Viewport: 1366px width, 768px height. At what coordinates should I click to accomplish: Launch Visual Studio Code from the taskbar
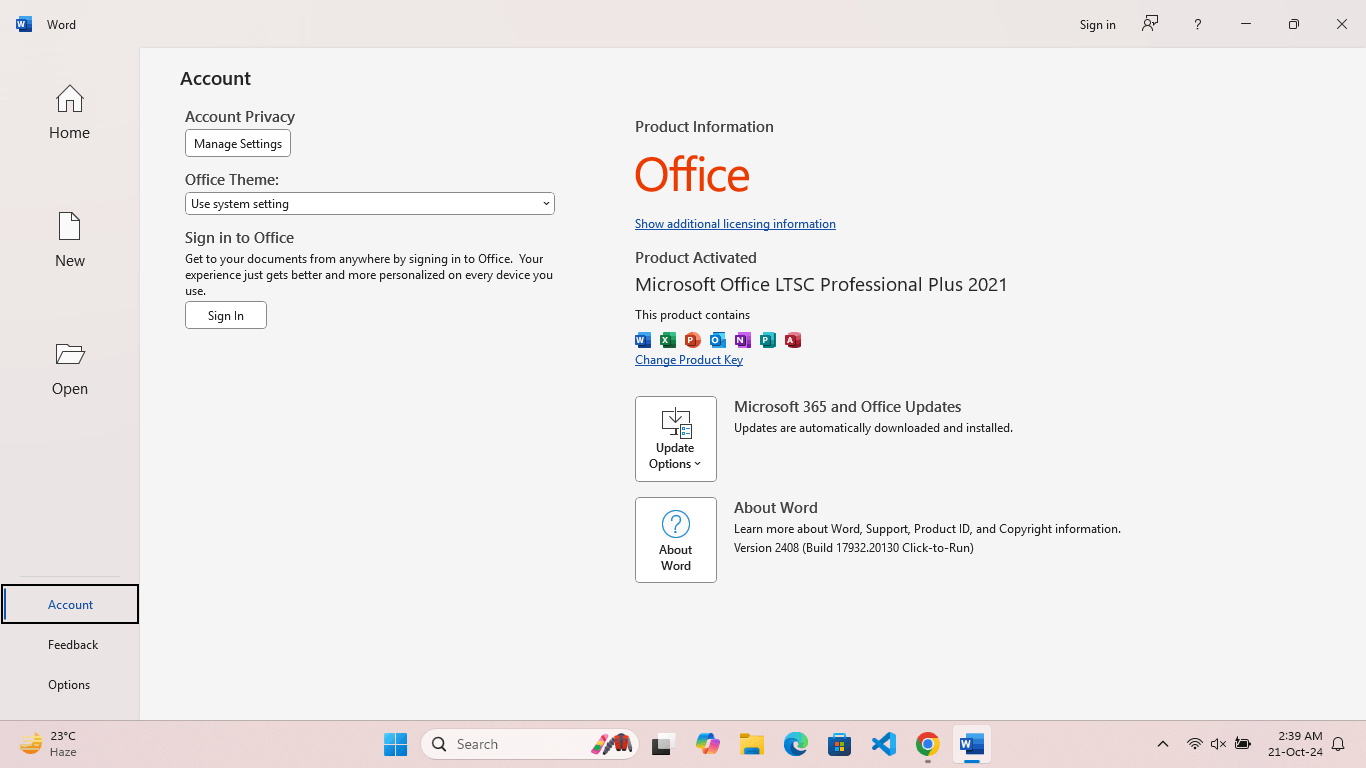click(x=884, y=744)
